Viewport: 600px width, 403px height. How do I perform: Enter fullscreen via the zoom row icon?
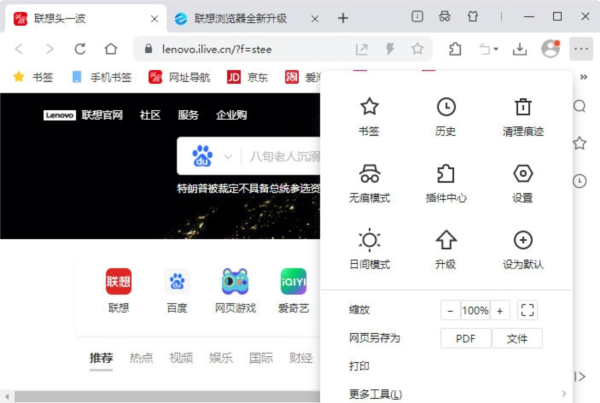(x=527, y=310)
